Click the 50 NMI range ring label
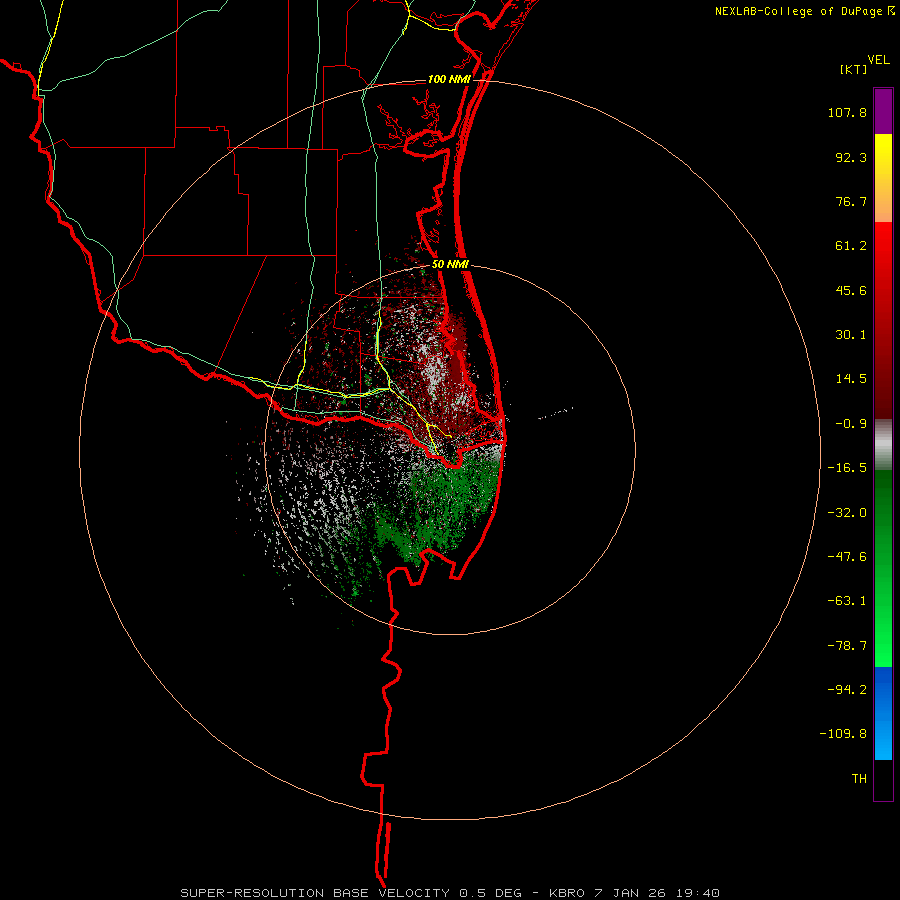 tap(451, 265)
